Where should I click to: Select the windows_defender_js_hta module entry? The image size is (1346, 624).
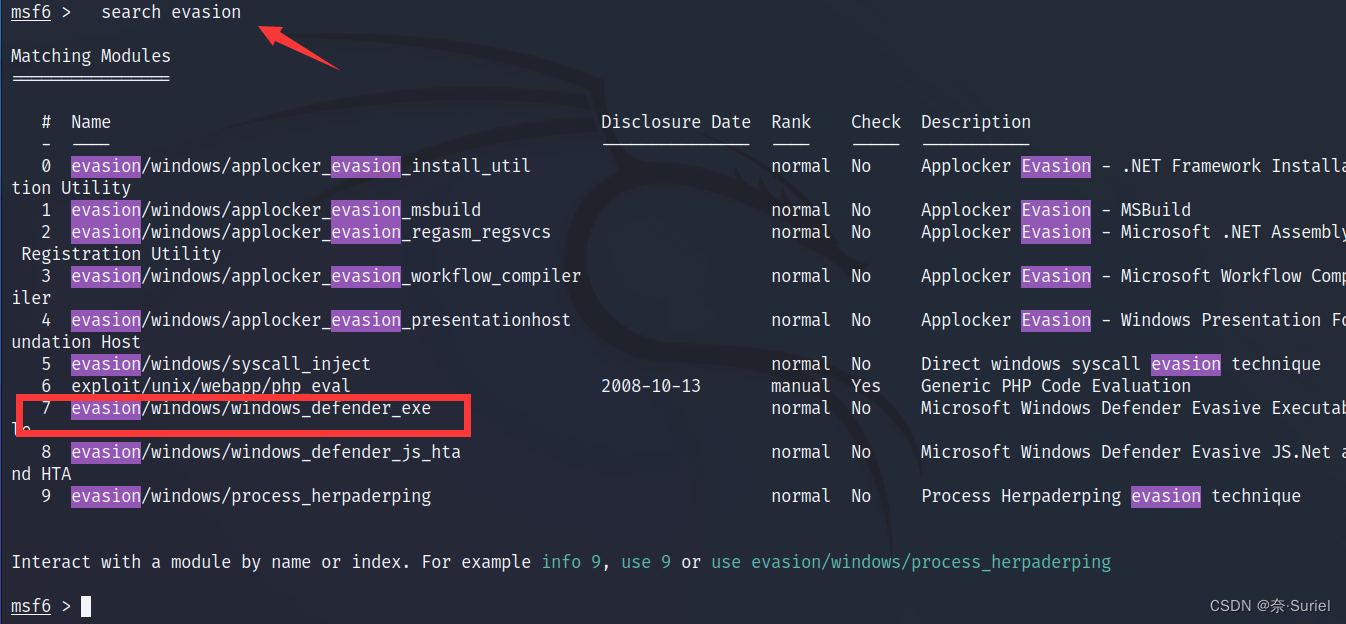coord(265,451)
